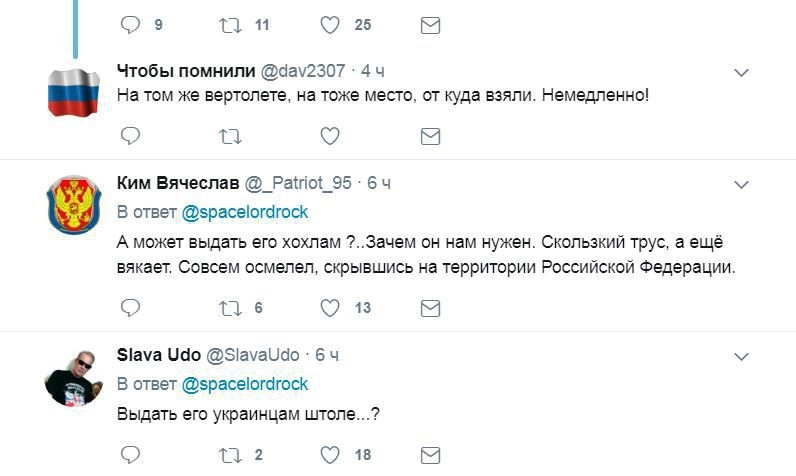Open @spacelordrock link in Slava Udo's reply

244,384
